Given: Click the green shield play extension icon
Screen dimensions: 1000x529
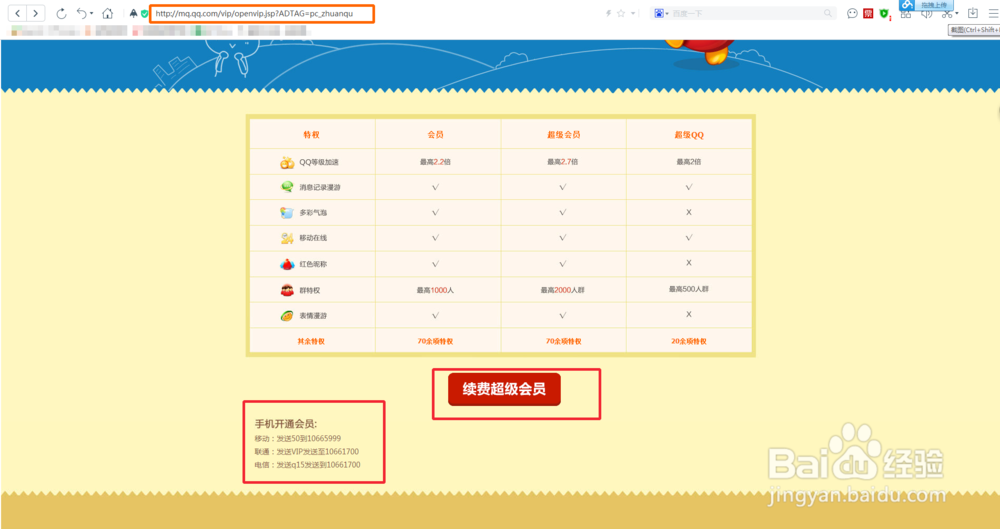Looking at the screenshot, I should pyautogui.click(x=884, y=13).
